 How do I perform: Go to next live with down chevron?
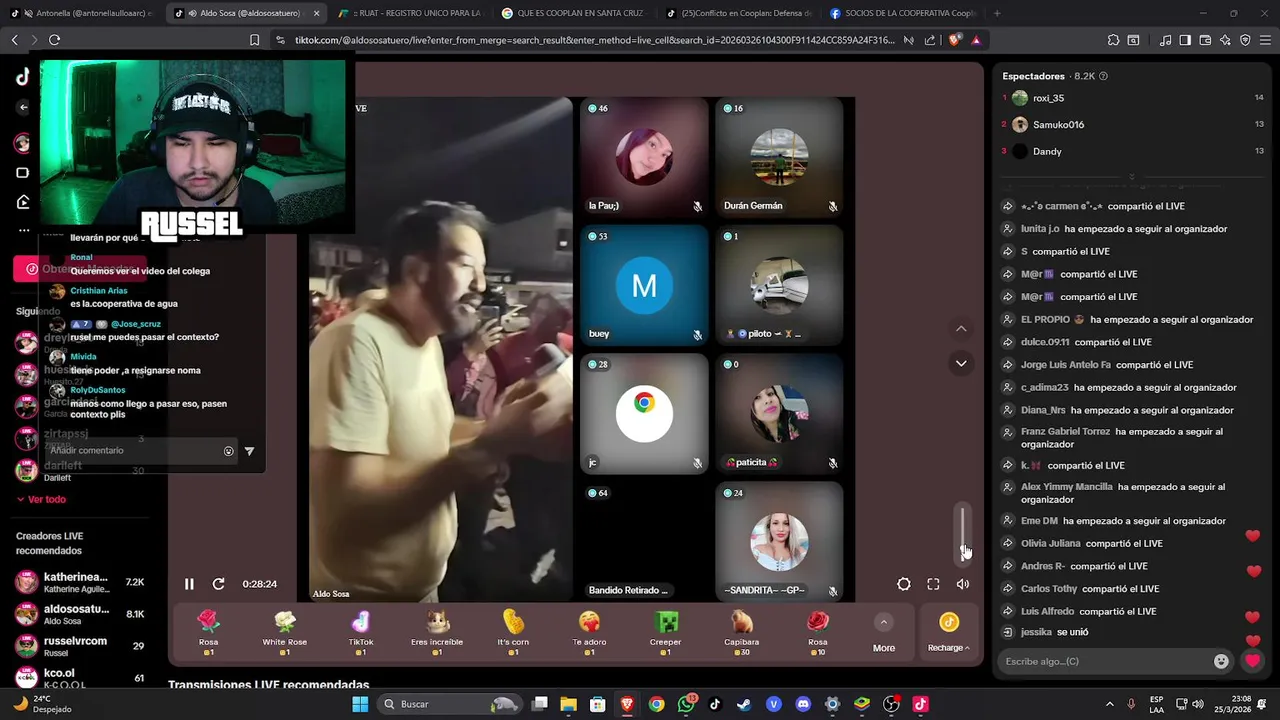pyautogui.click(x=961, y=363)
